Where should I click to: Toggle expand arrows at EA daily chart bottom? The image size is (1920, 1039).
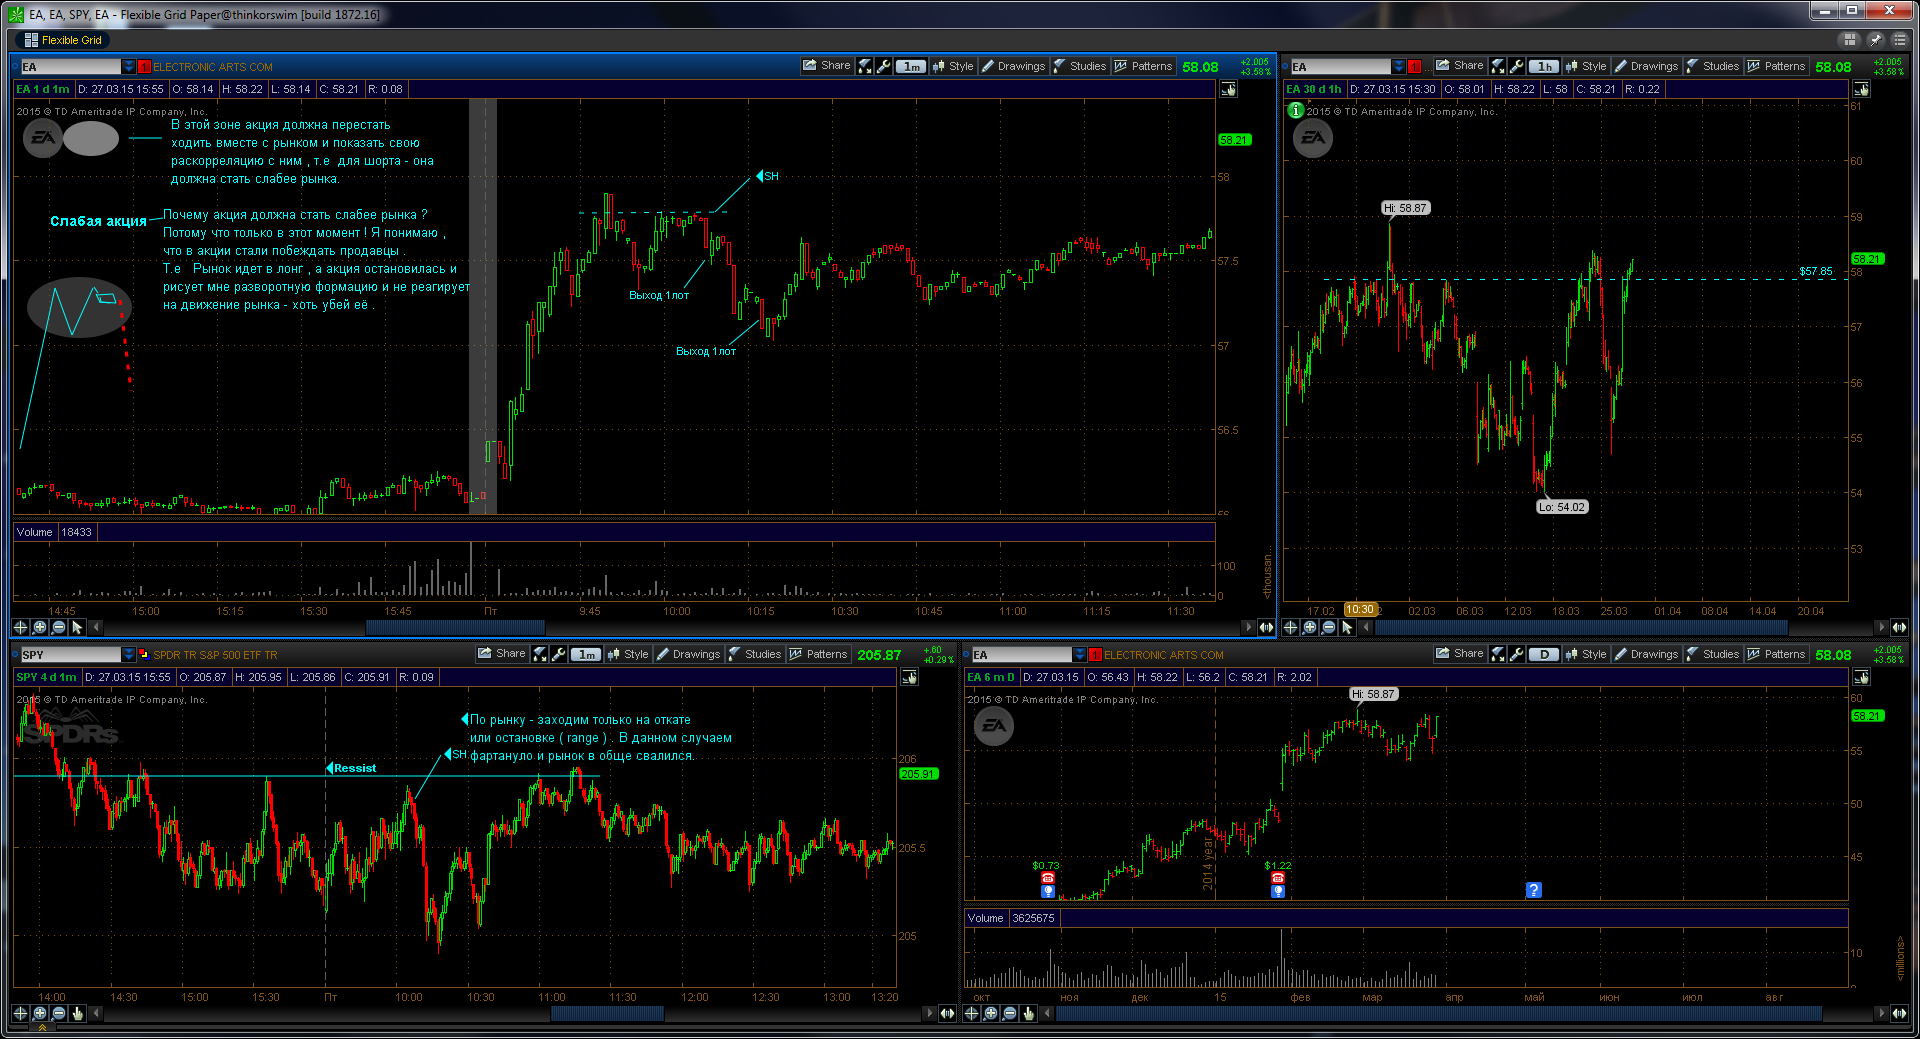1899,1013
